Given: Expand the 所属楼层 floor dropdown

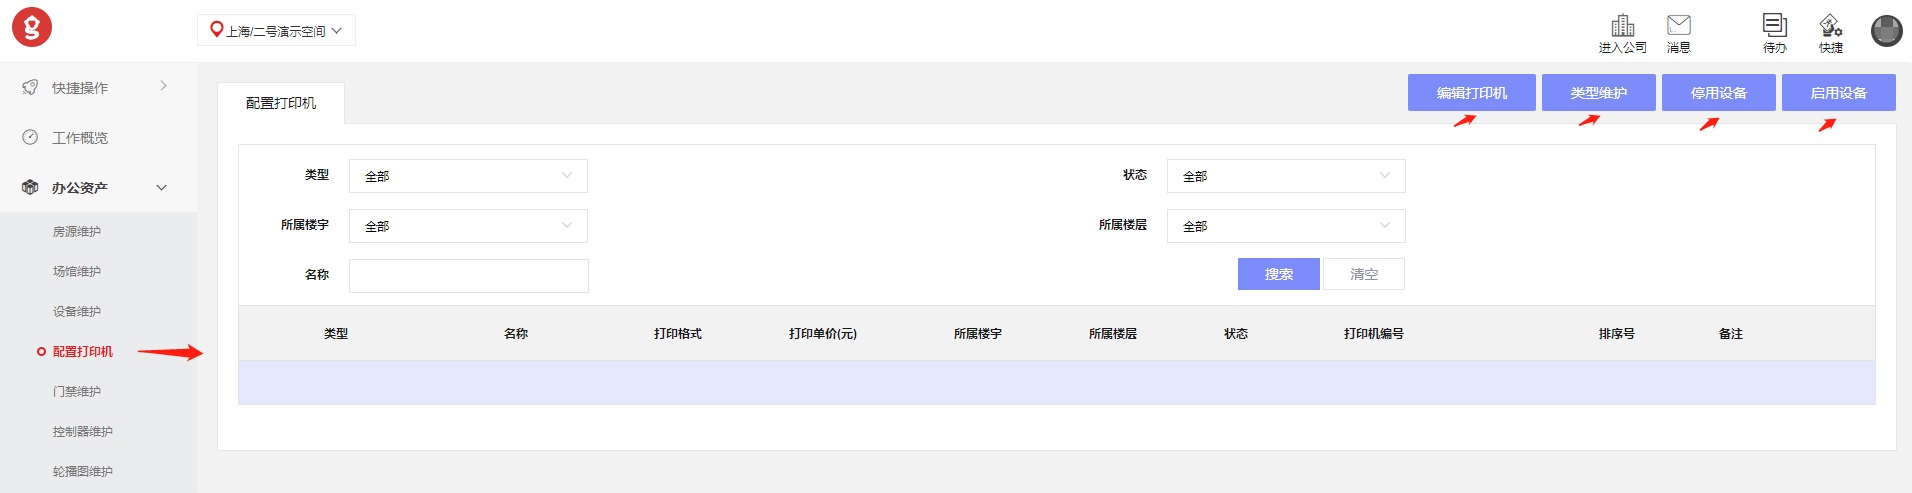Looking at the screenshot, I should click(x=1285, y=226).
